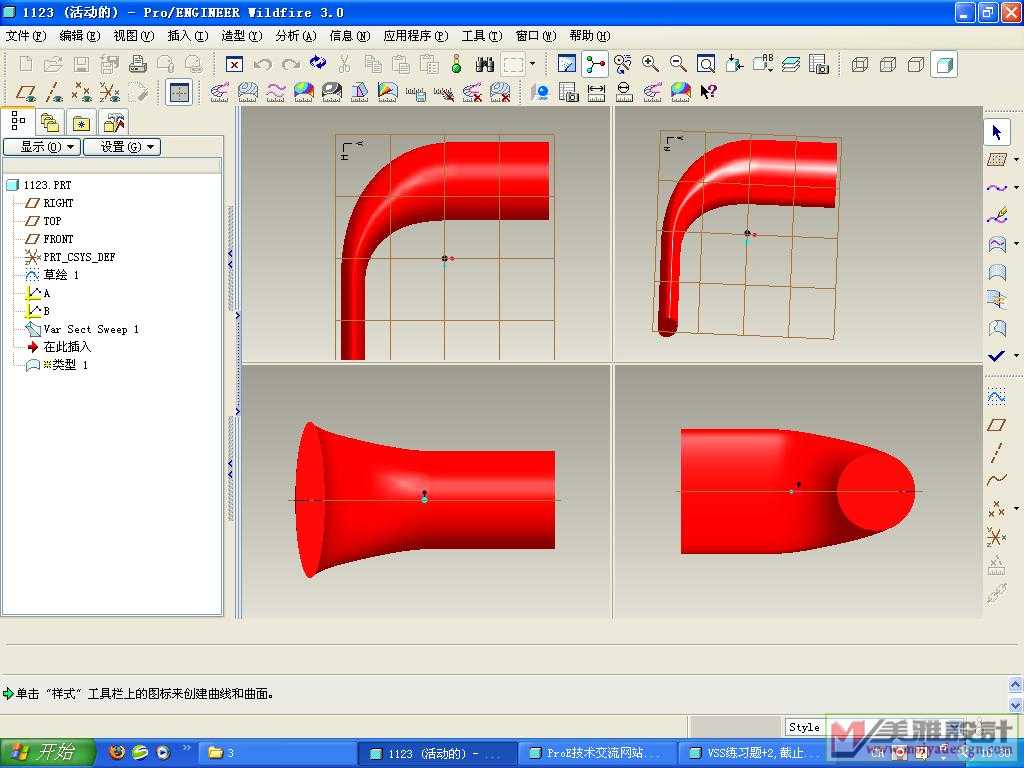Click the Repaint screen icon
1024x768 pixels.
coord(567,64)
